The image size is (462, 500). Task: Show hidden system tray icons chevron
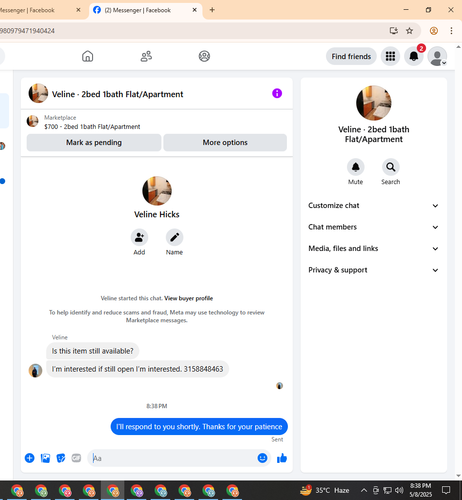[x=364, y=490]
